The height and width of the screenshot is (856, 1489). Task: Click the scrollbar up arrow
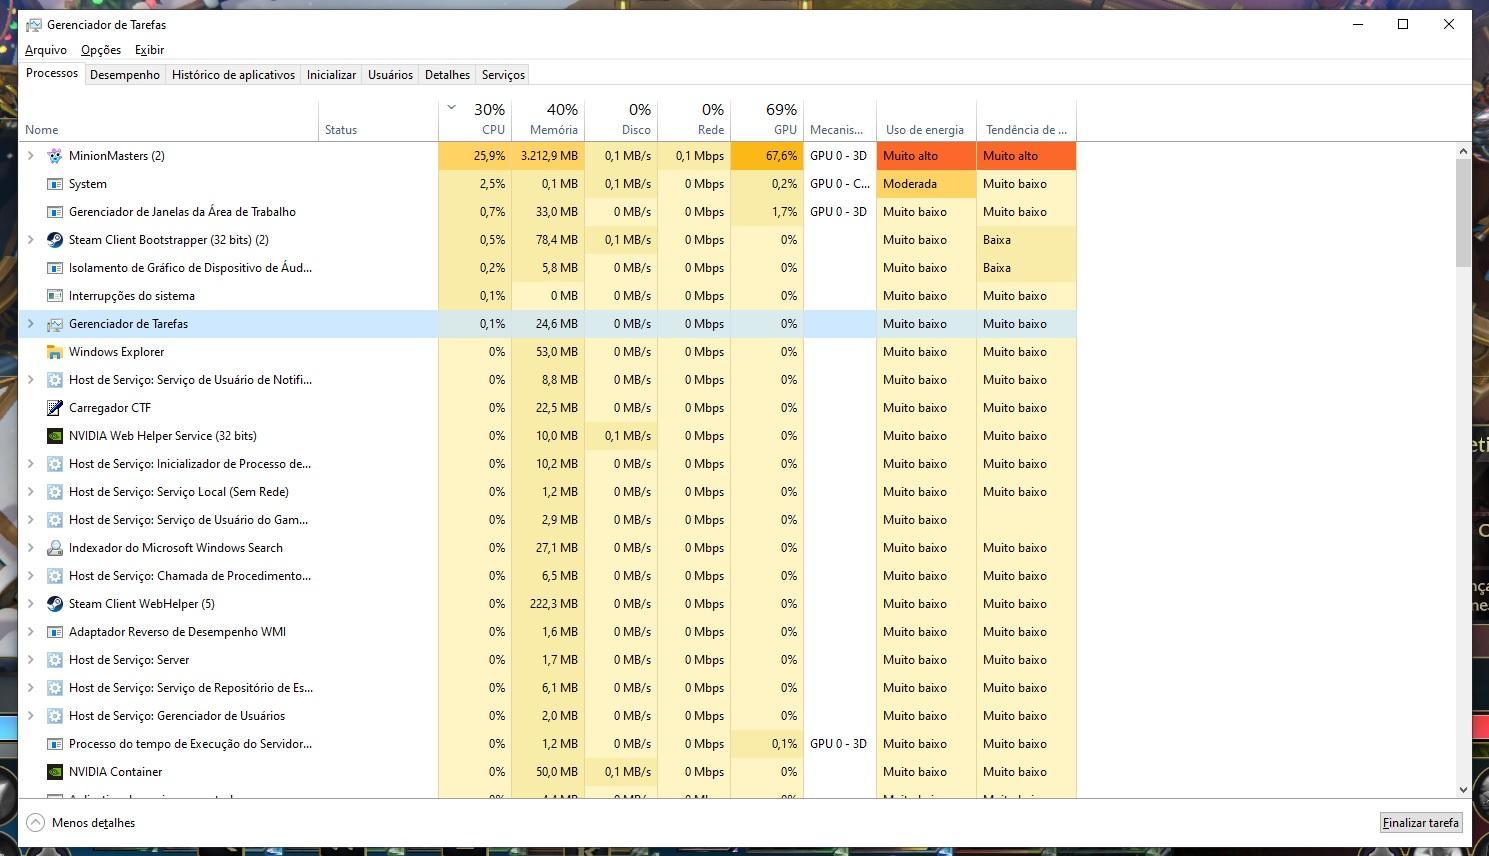(1463, 151)
